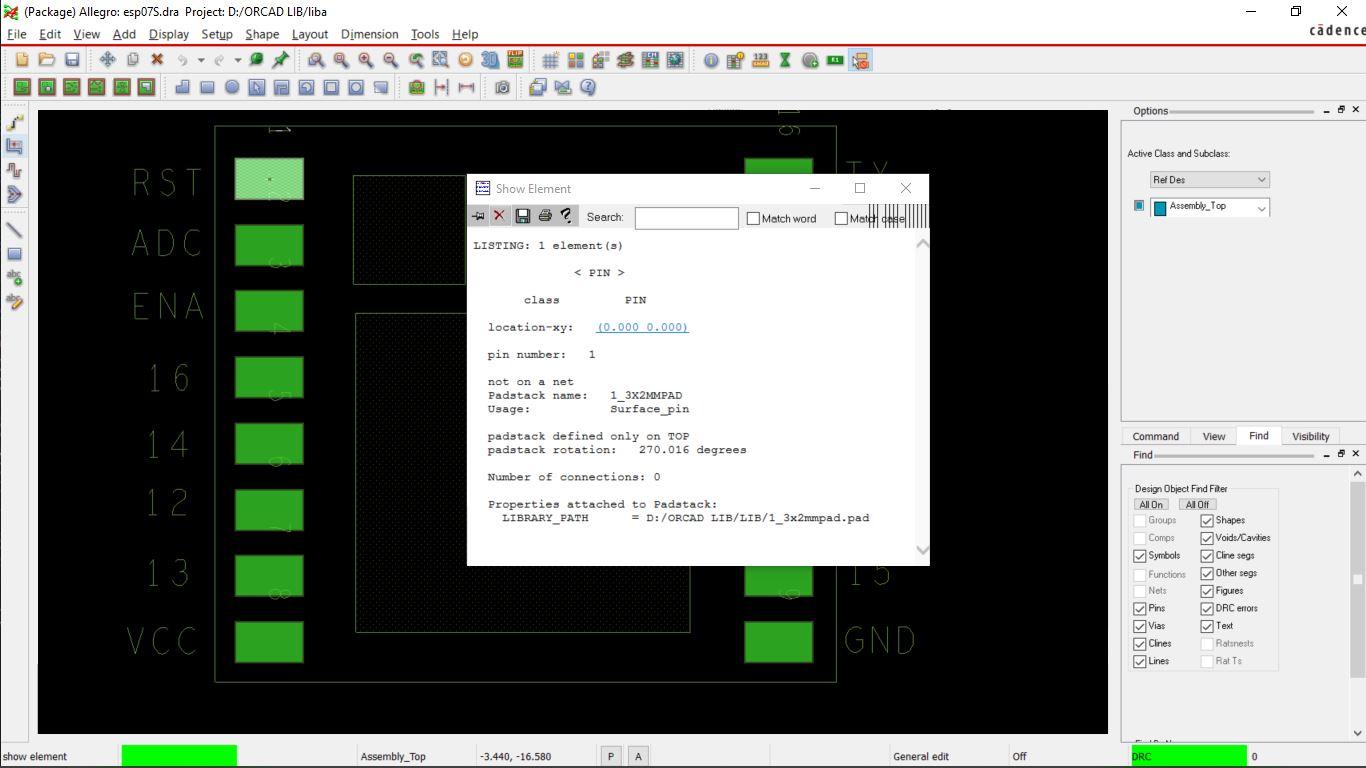
Task: Uncheck the DRC errors find filter
Action: [x=1207, y=608]
